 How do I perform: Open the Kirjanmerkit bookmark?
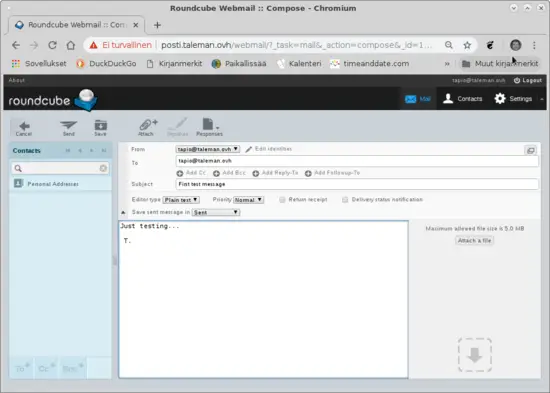[174, 64]
